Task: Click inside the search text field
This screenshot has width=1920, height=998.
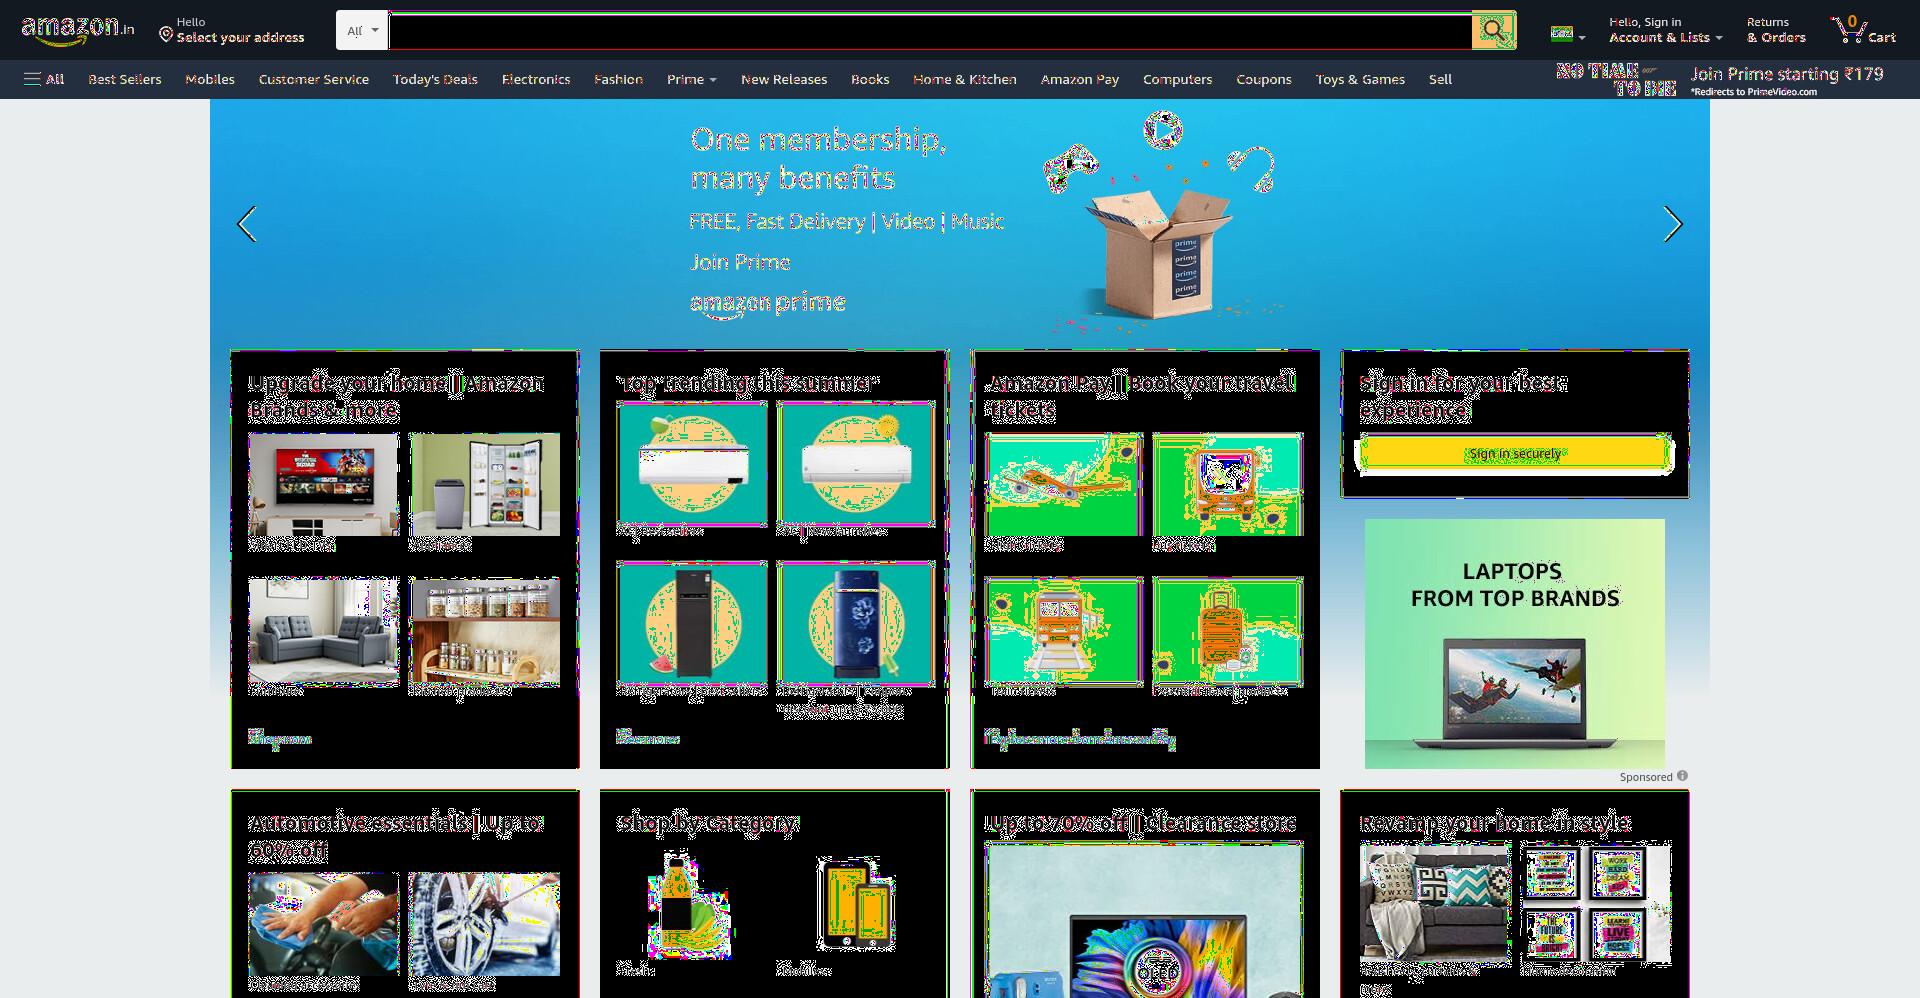Action: coord(930,31)
